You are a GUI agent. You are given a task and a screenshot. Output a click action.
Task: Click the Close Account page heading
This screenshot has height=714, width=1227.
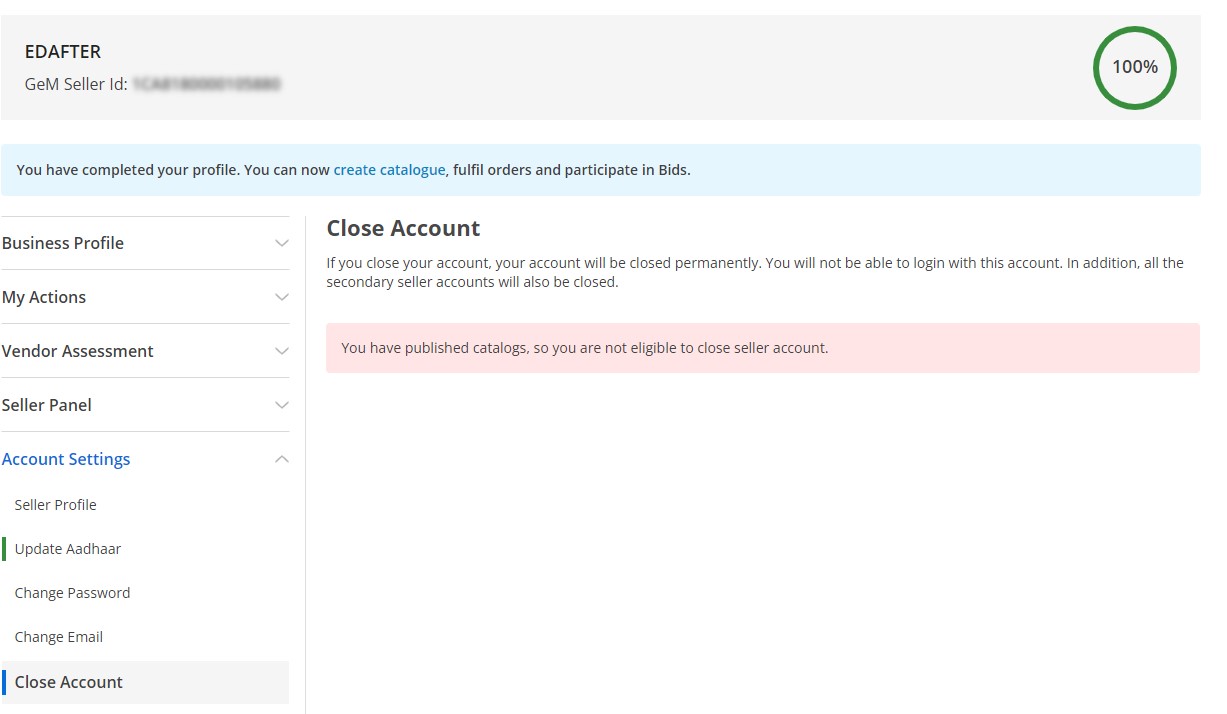[x=403, y=228]
